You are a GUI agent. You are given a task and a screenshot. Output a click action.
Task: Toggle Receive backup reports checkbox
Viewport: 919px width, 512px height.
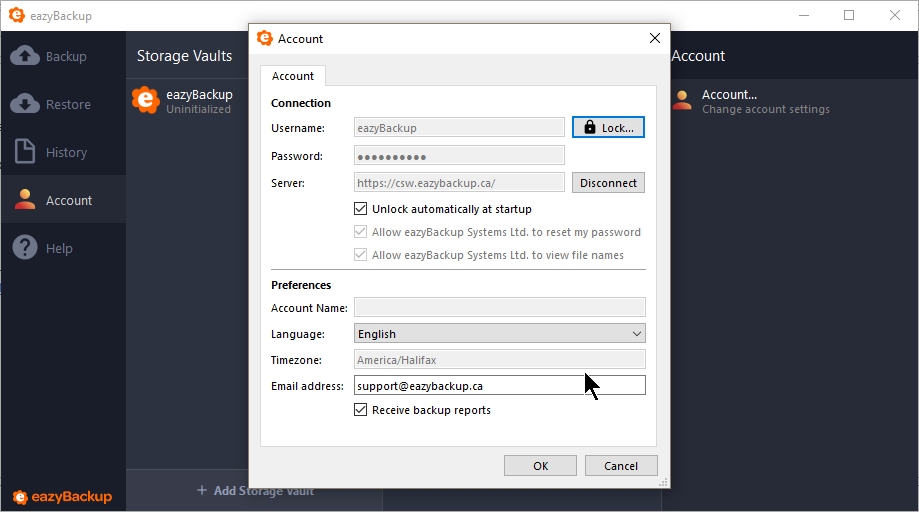tap(360, 409)
